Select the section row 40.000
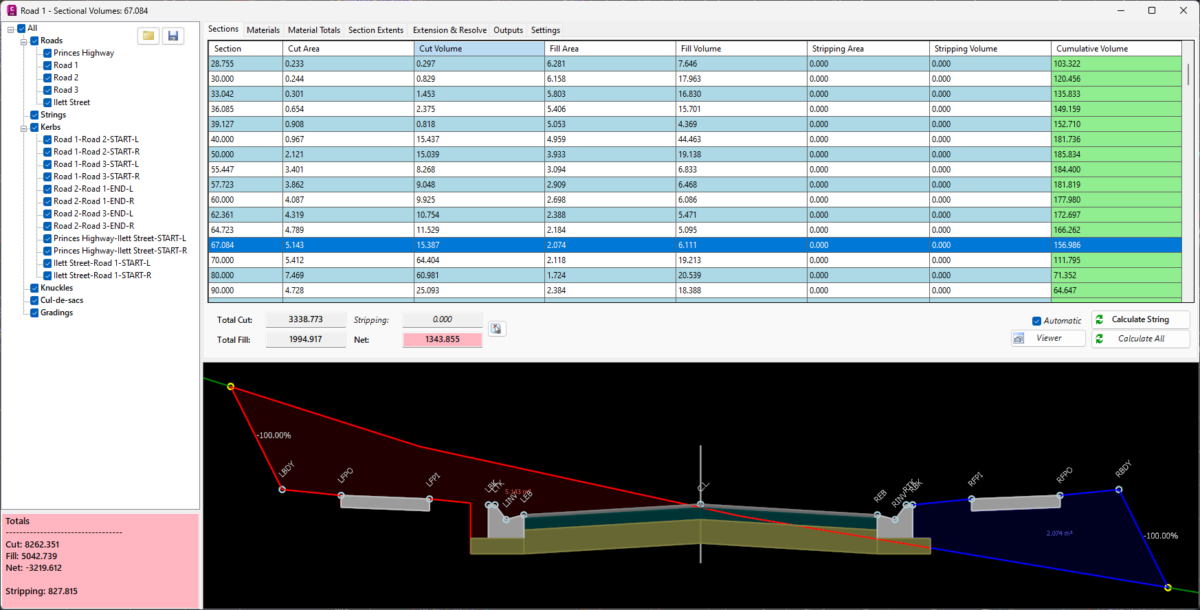This screenshot has width=1200, height=610. 695,139
